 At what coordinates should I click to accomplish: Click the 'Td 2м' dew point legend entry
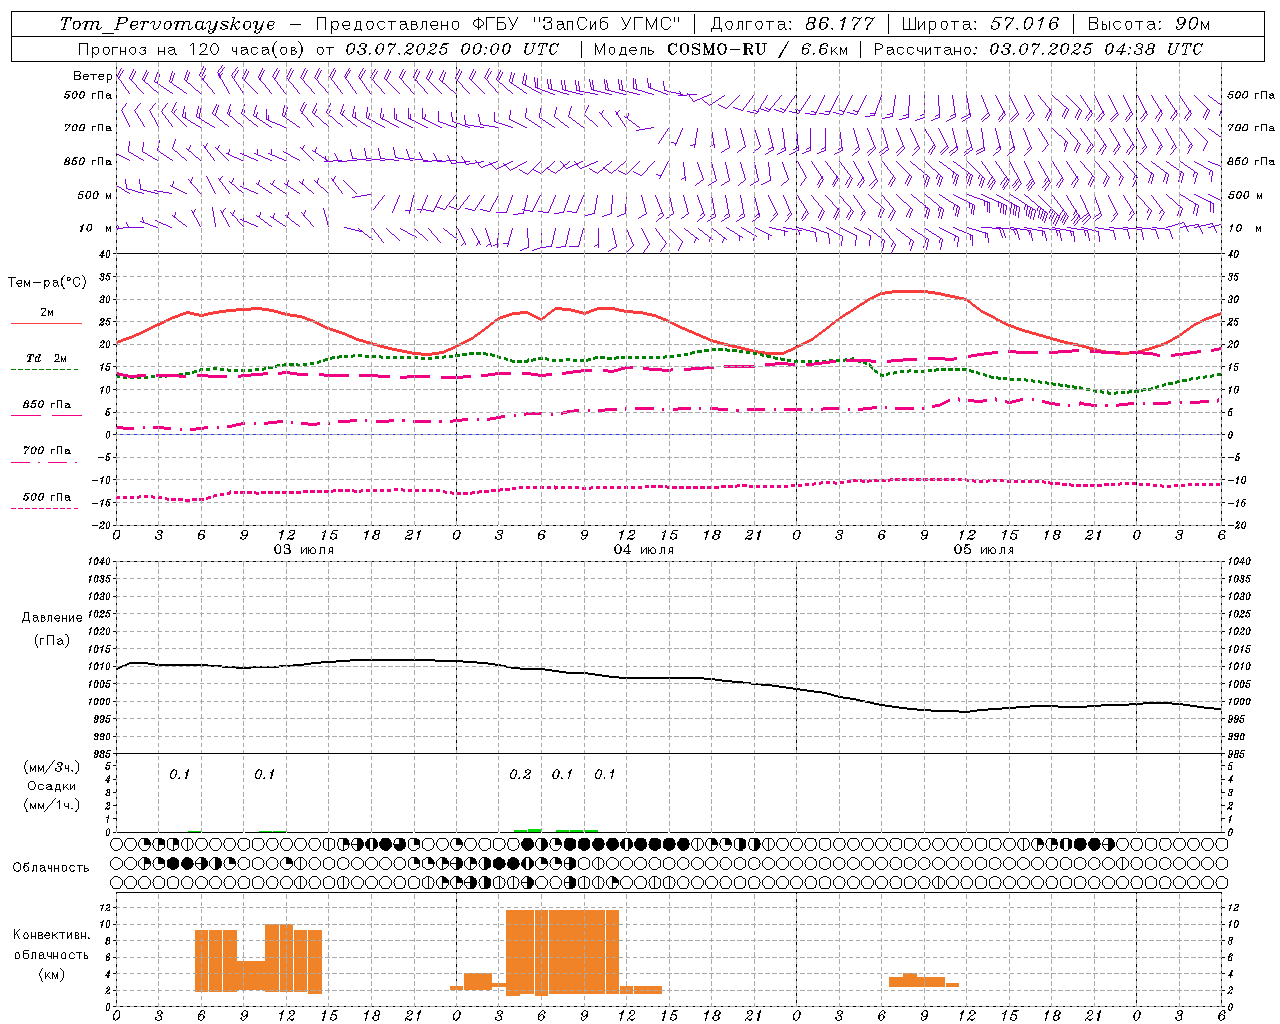[x=46, y=358]
